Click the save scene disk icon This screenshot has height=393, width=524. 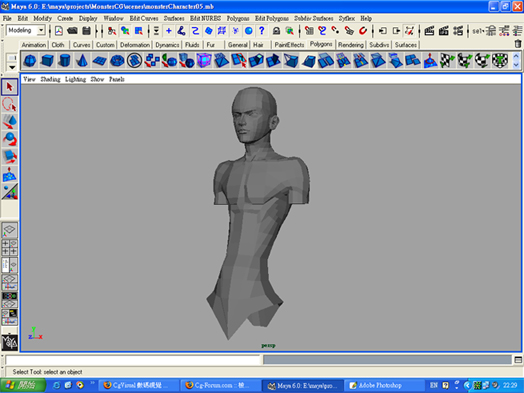point(87,31)
